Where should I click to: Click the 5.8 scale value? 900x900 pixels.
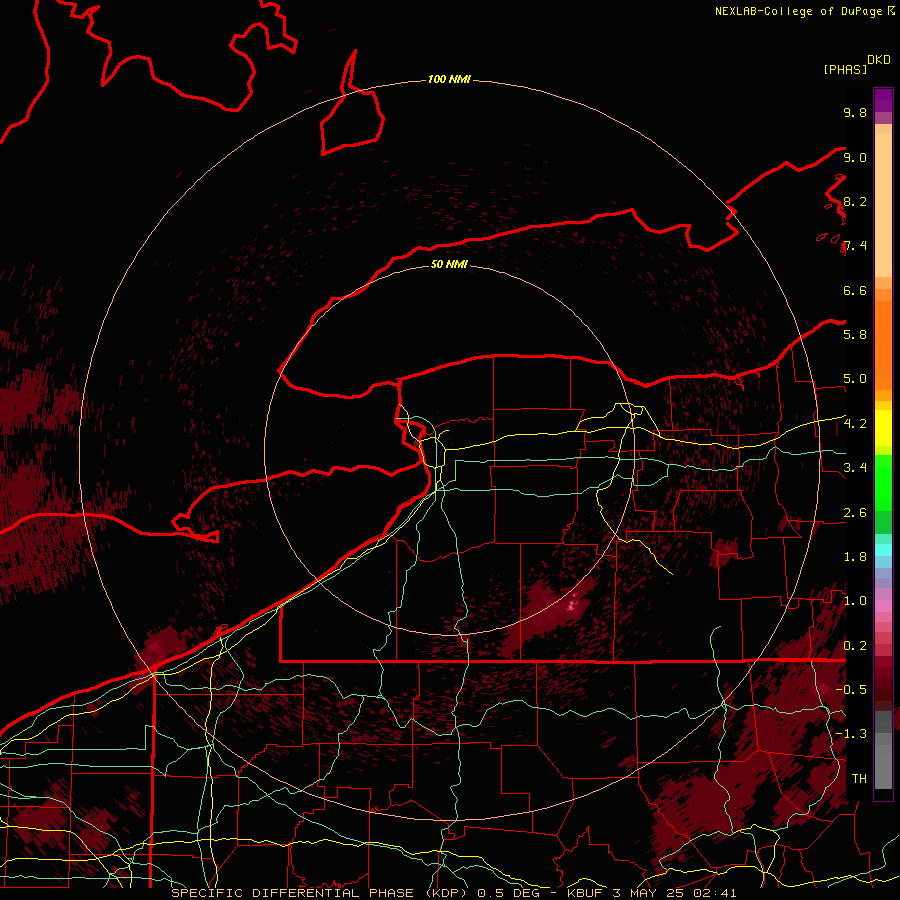pyautogui.click(x=855, y=335)
